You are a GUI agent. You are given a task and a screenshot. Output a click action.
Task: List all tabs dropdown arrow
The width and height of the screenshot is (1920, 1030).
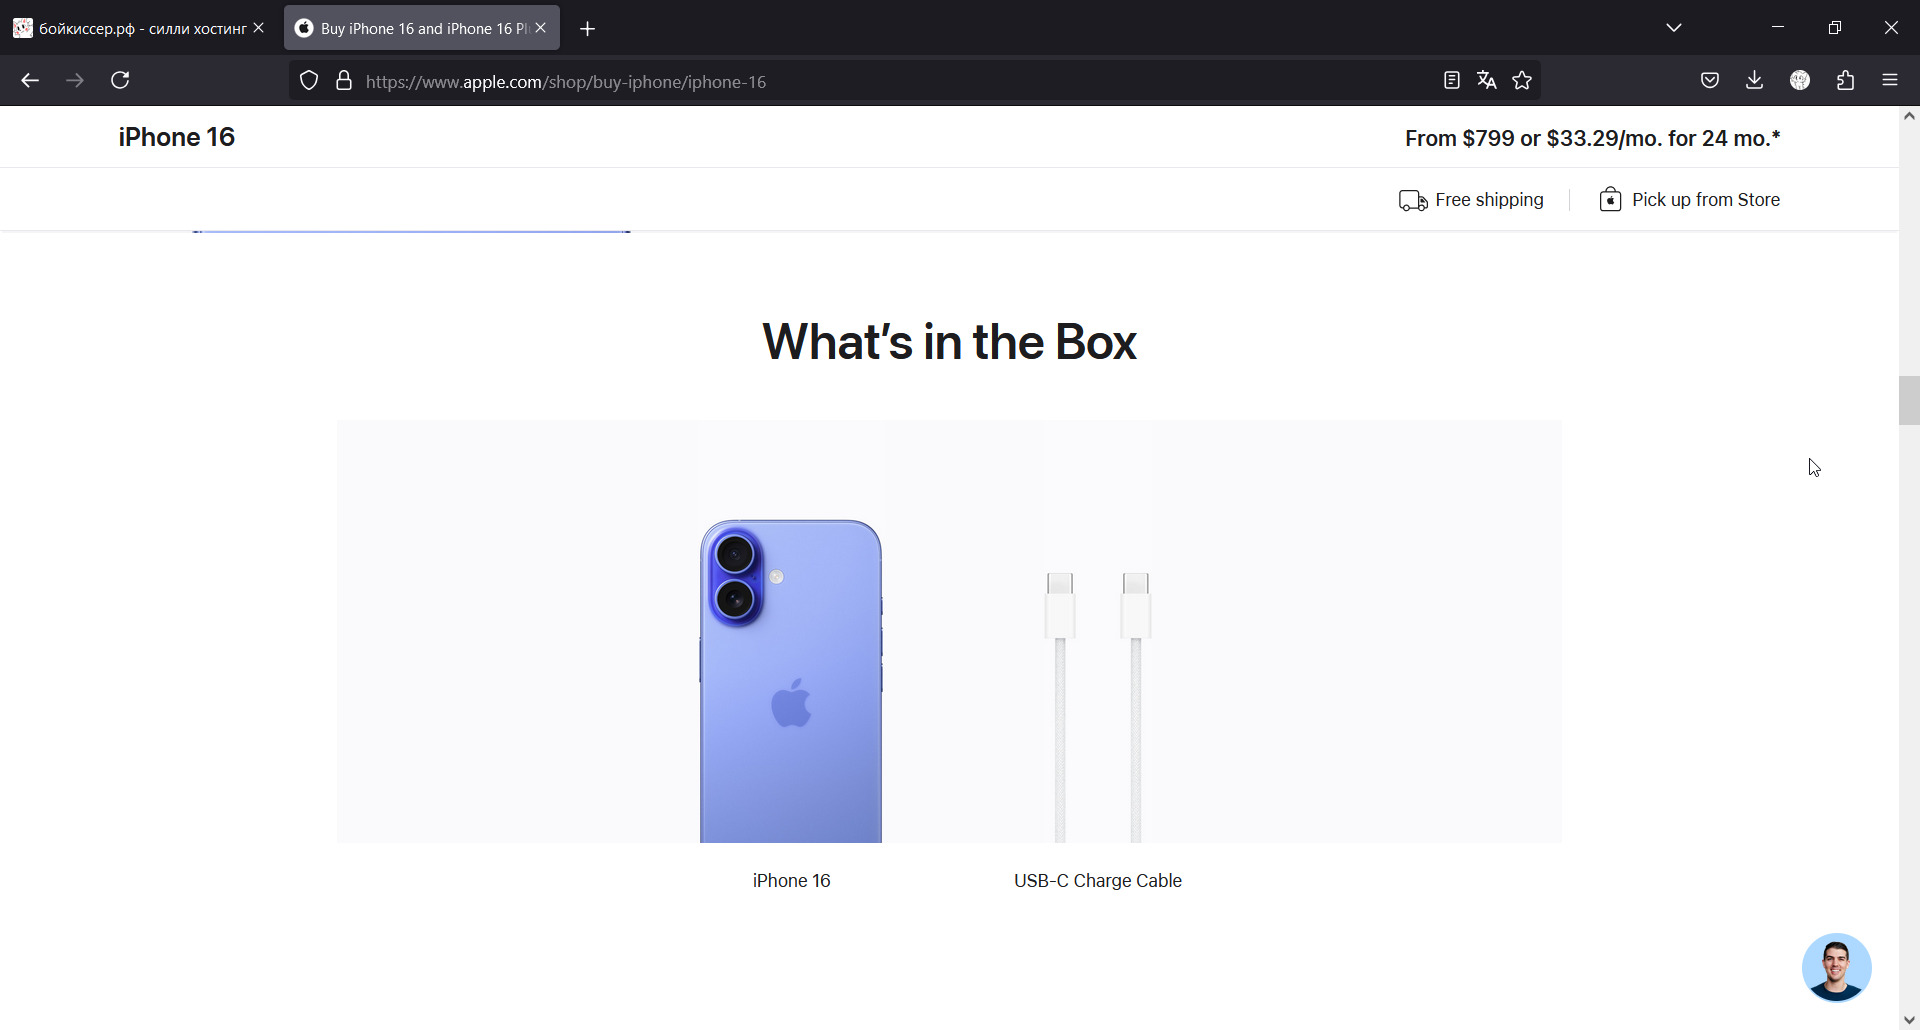point(1674,28)
